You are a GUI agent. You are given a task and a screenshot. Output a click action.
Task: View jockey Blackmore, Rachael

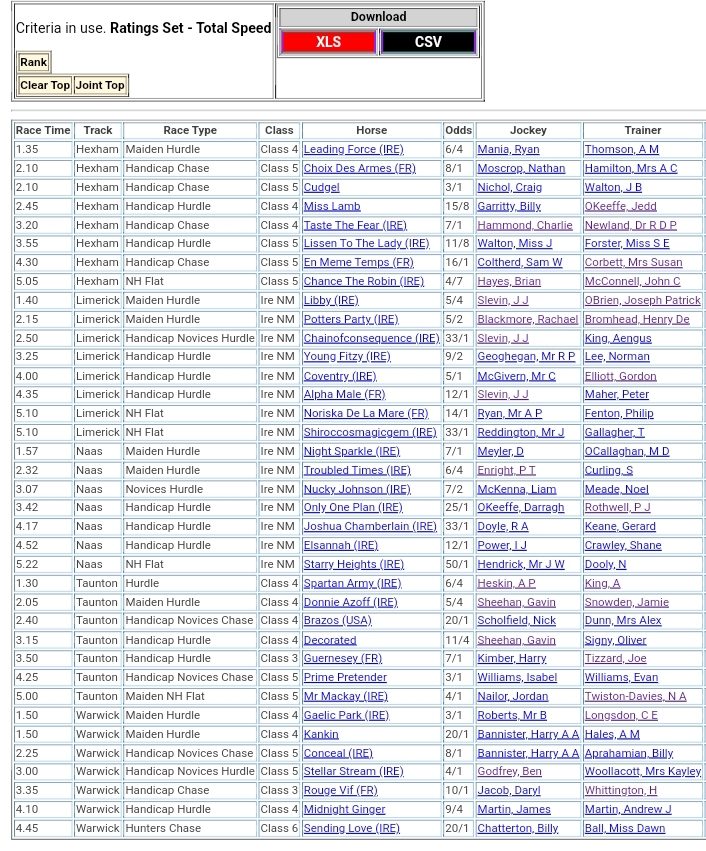(527, 319)
